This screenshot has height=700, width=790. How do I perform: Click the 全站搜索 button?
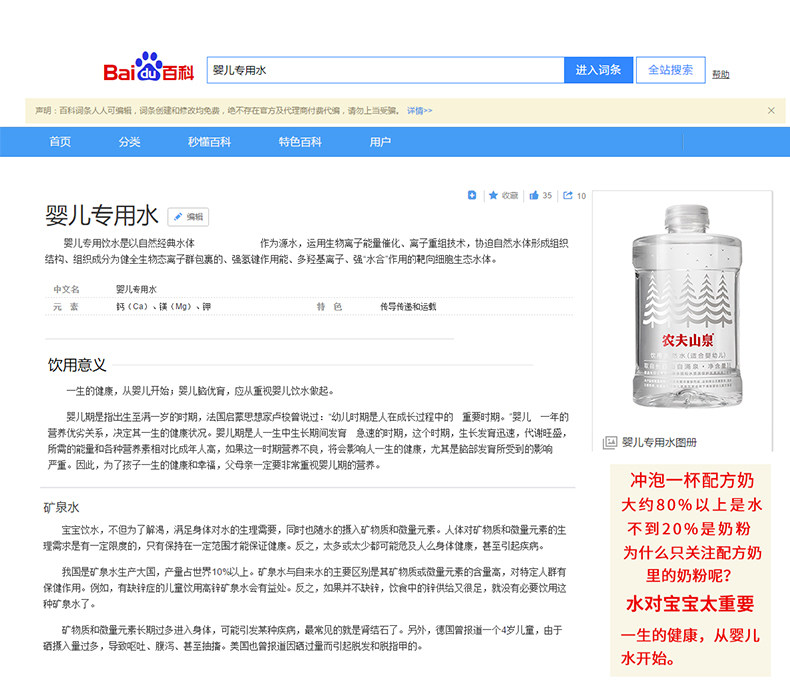click(x=670, y=70)
